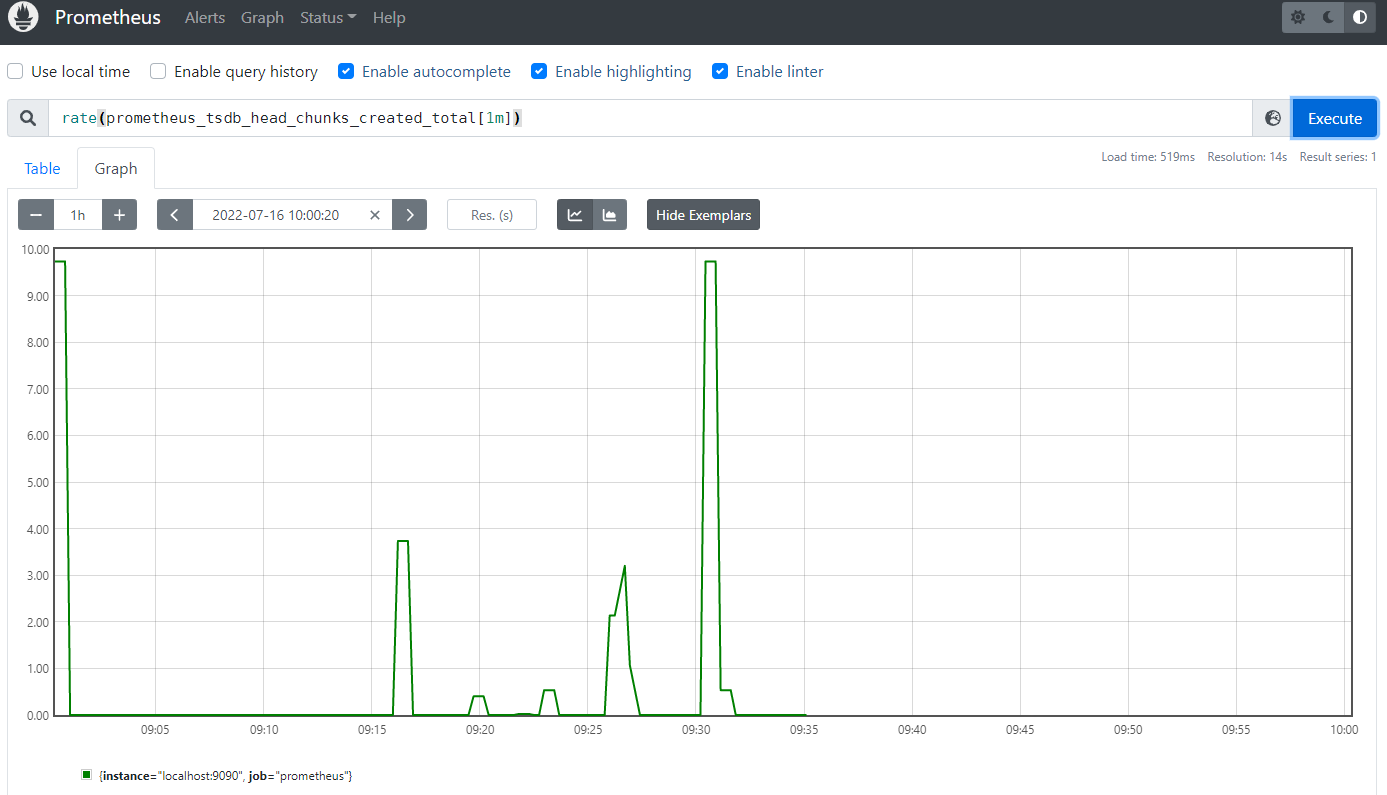Expand the Status dropdown menu
Screen dimensions: 1387x795
tap(328, 18)
